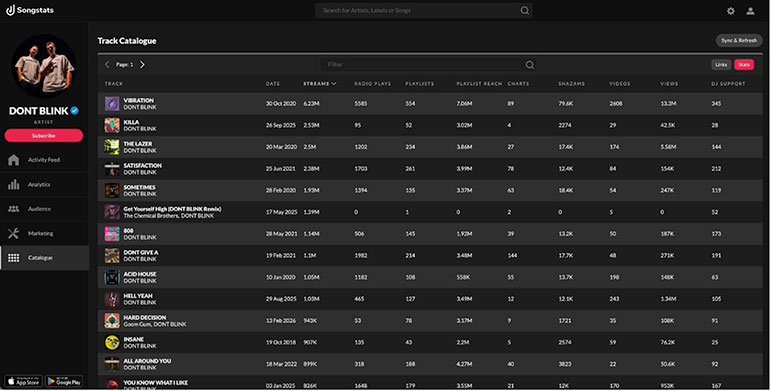Open the App Store badge
This screenshot has width=770, height=391.
click(x=24, y=381)
